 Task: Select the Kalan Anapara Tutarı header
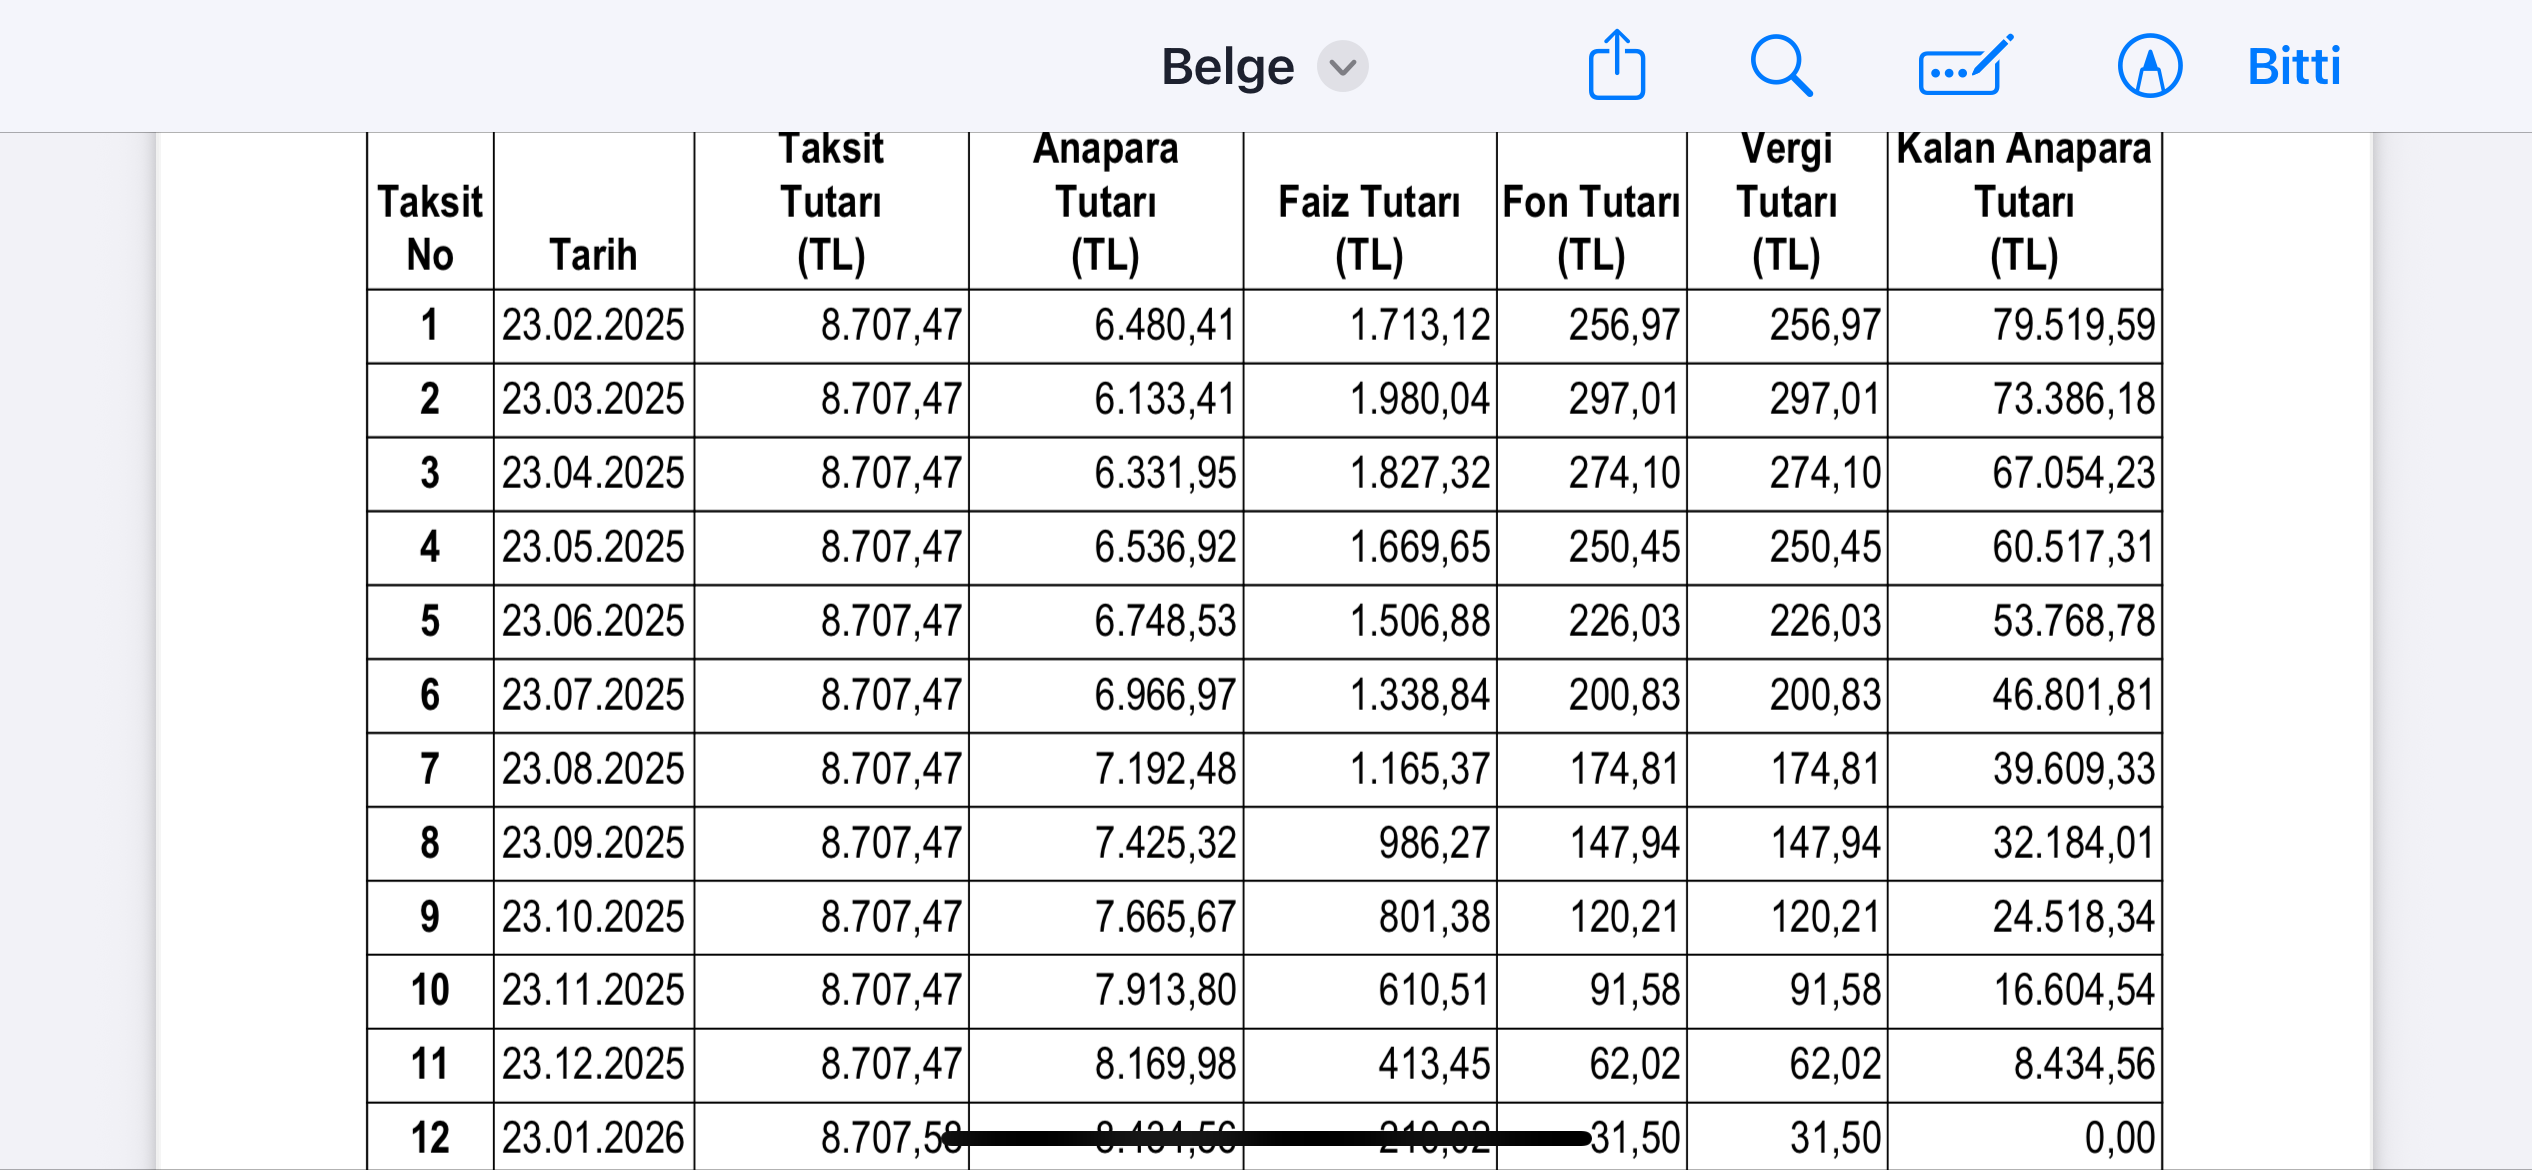[x=2024, y=202]
